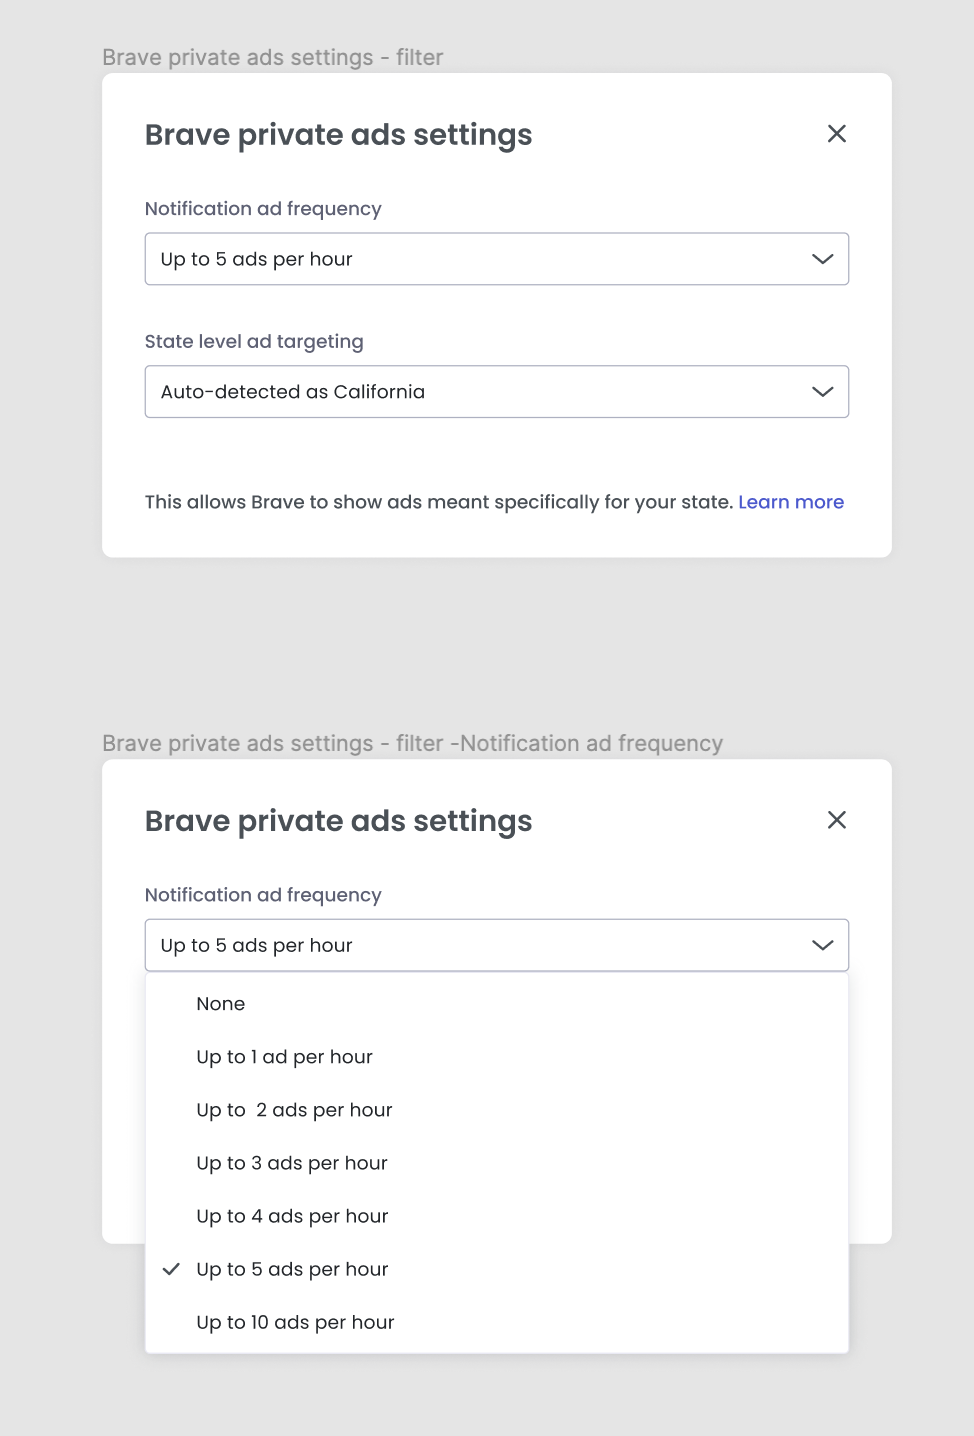Select Auto-detected as California option
This screenshot has width=974, height=1436.
tap(292, 391)
